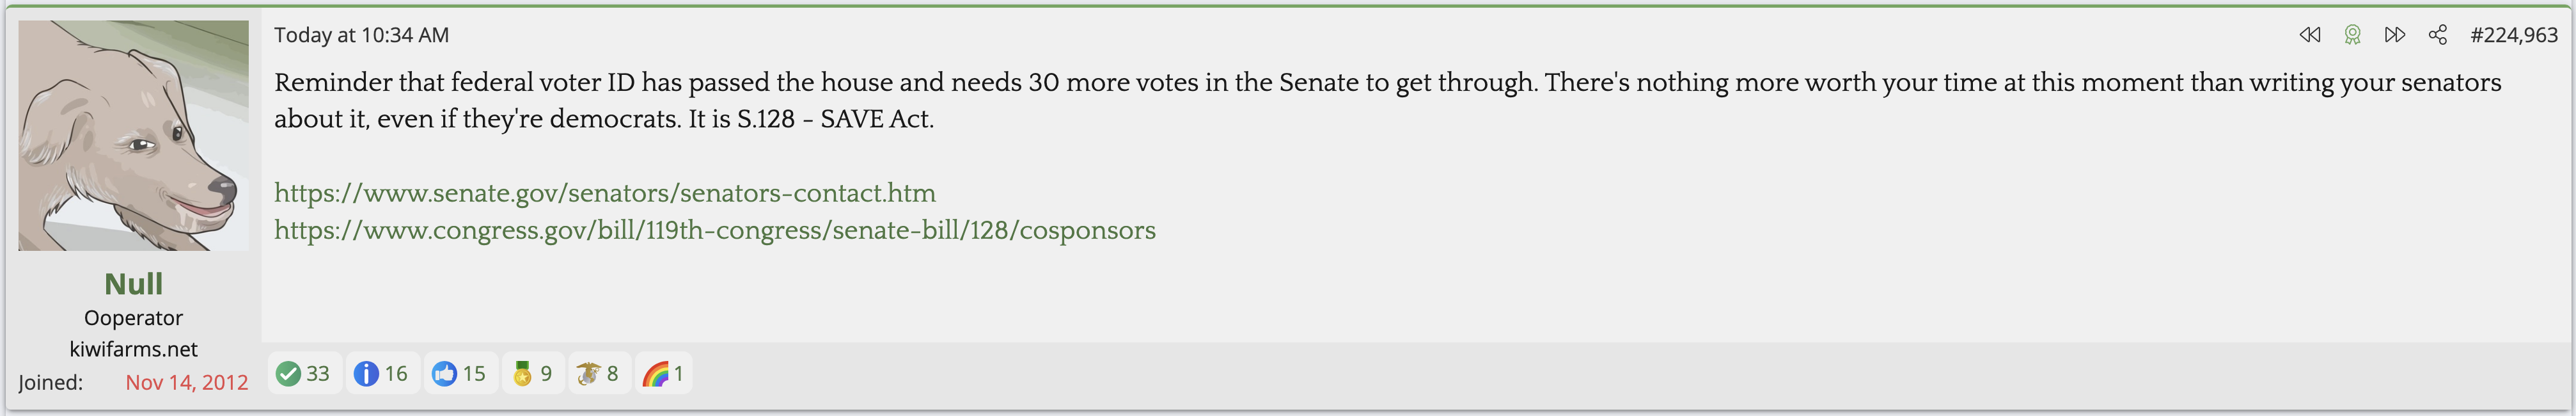The image size is (2576, 416).
Task: Click the dog avatar image
Action: [133, 135]
